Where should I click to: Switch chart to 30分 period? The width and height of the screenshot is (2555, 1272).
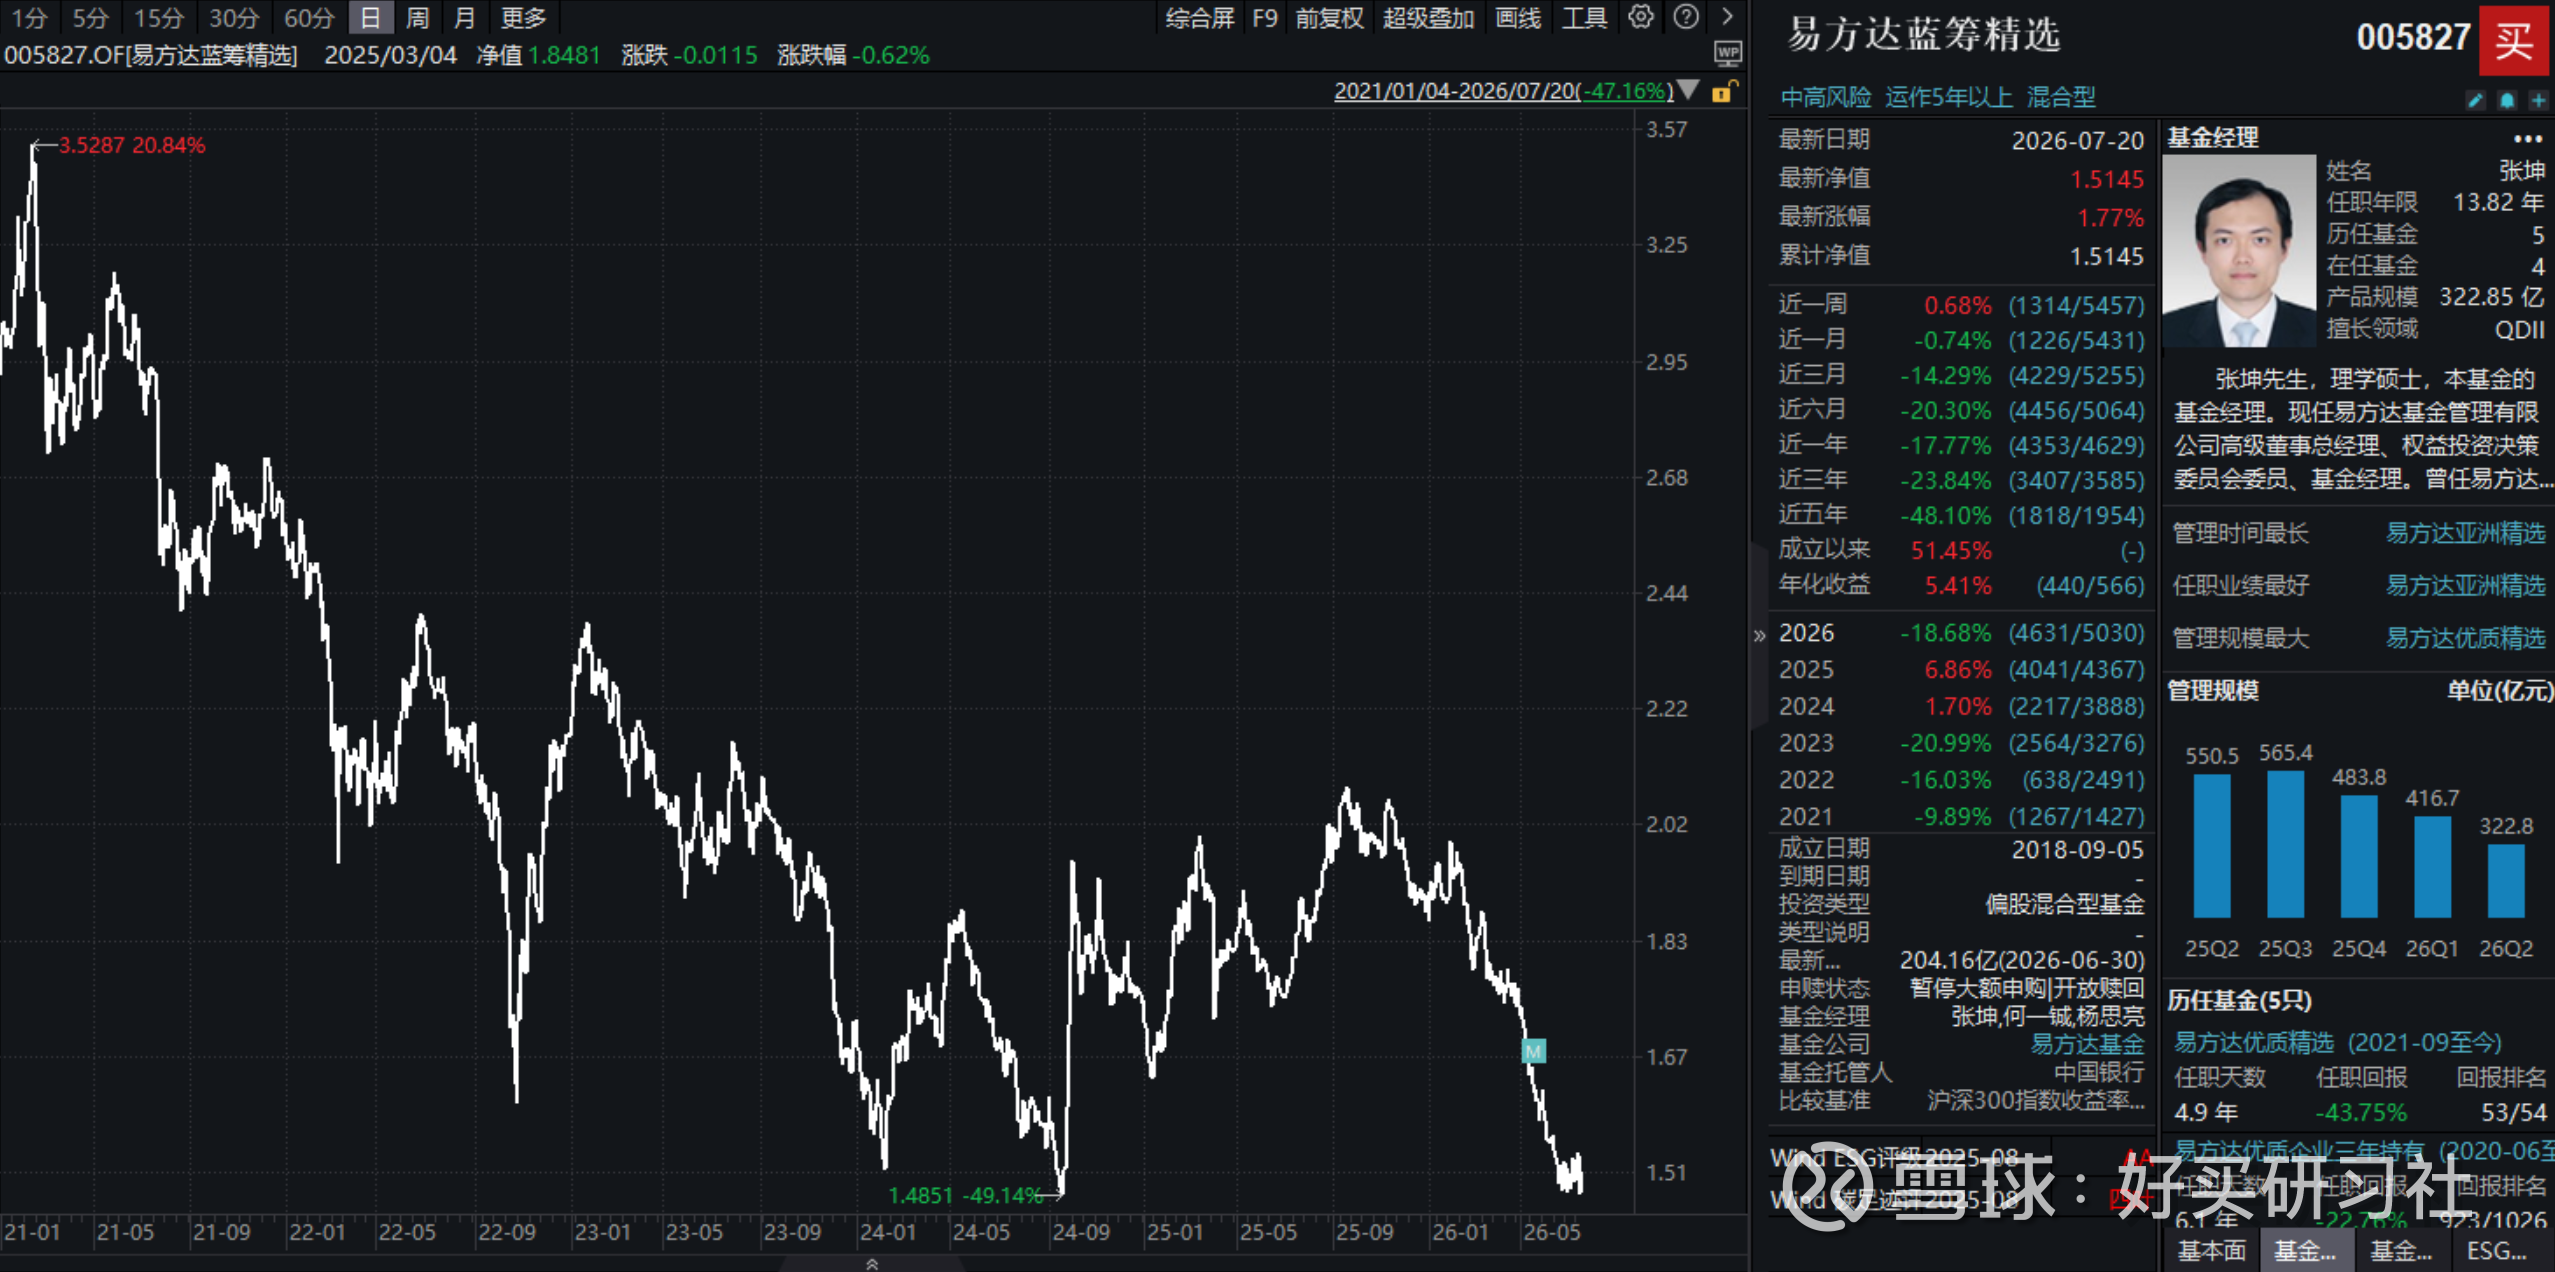(234, 18)
